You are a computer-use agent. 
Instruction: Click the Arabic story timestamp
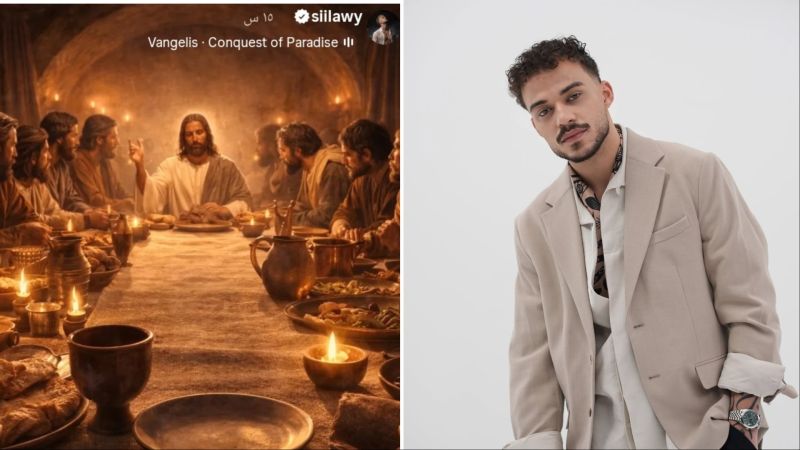point(258,19)
